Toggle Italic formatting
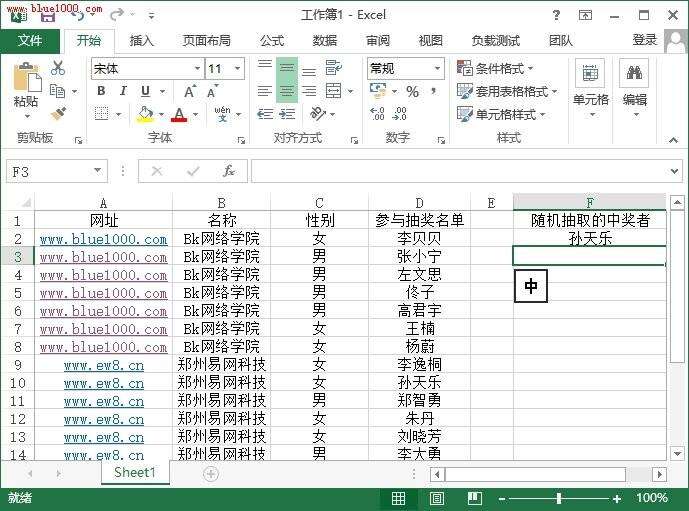Viewport: 689px width, 511px height. click(x=123, y=91)
